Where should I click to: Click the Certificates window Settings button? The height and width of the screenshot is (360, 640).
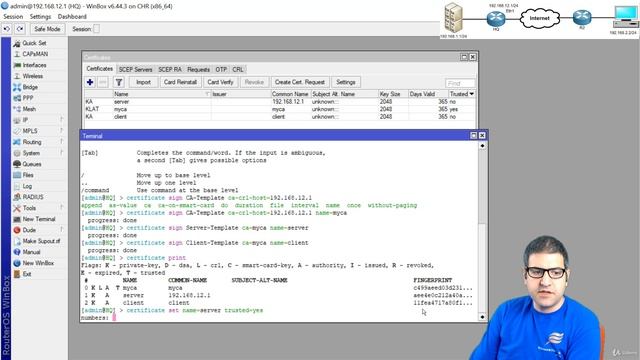point(346,82)
